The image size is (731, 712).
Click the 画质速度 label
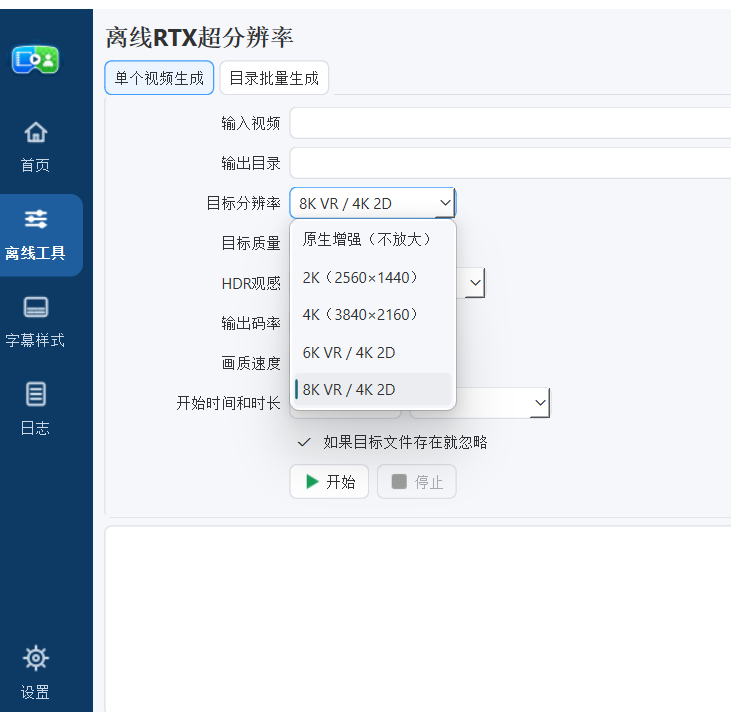(x=251, y=363)
